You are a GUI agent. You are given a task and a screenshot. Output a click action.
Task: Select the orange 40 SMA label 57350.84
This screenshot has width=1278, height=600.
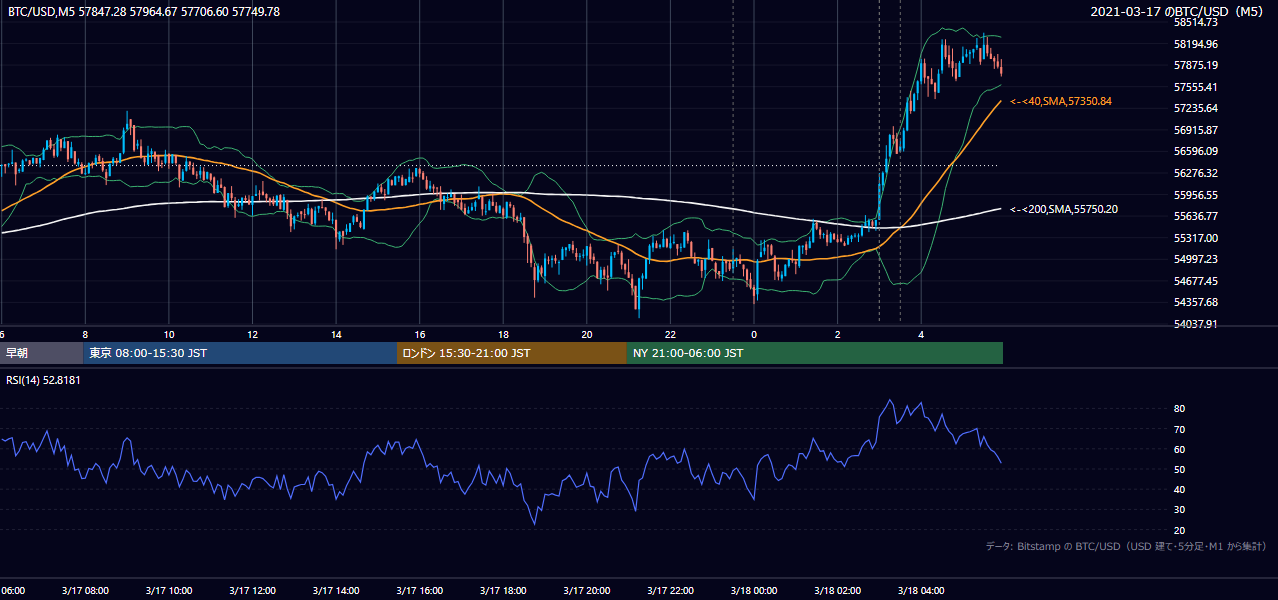[x=1061, y=101]
